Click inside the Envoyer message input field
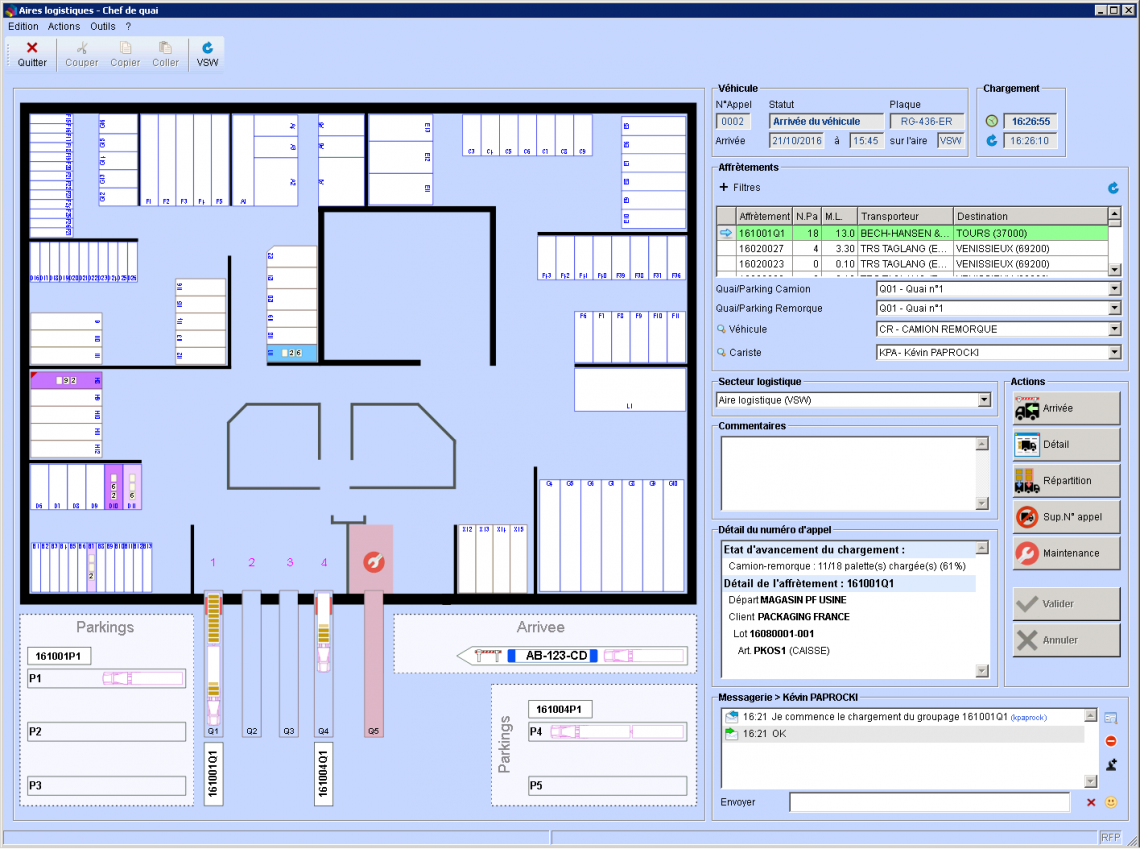Screen dimensions: 1140x849 click(x=930, y=802)
